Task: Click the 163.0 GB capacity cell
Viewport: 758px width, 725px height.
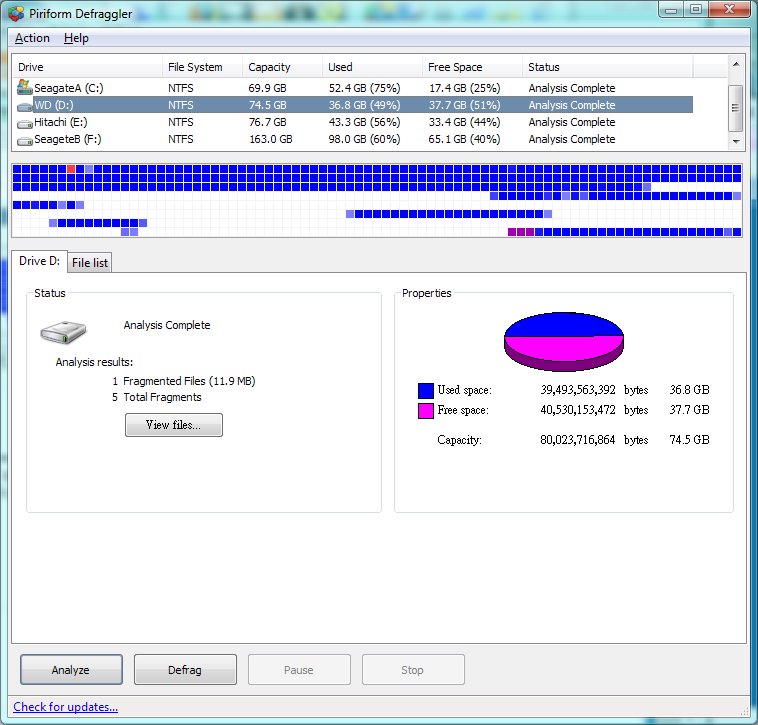Action: tap(271, 139)
